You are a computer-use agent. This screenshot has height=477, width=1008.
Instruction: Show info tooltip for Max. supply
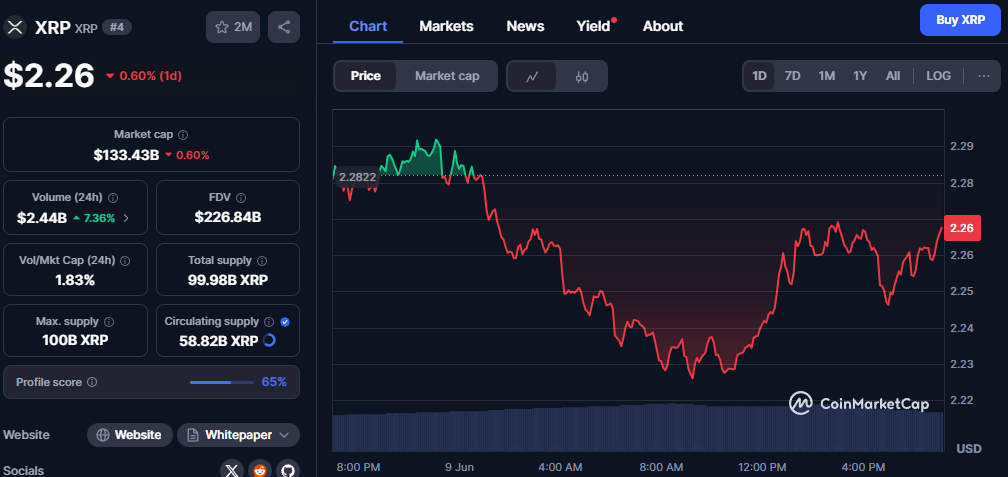(x=109, y=321)
